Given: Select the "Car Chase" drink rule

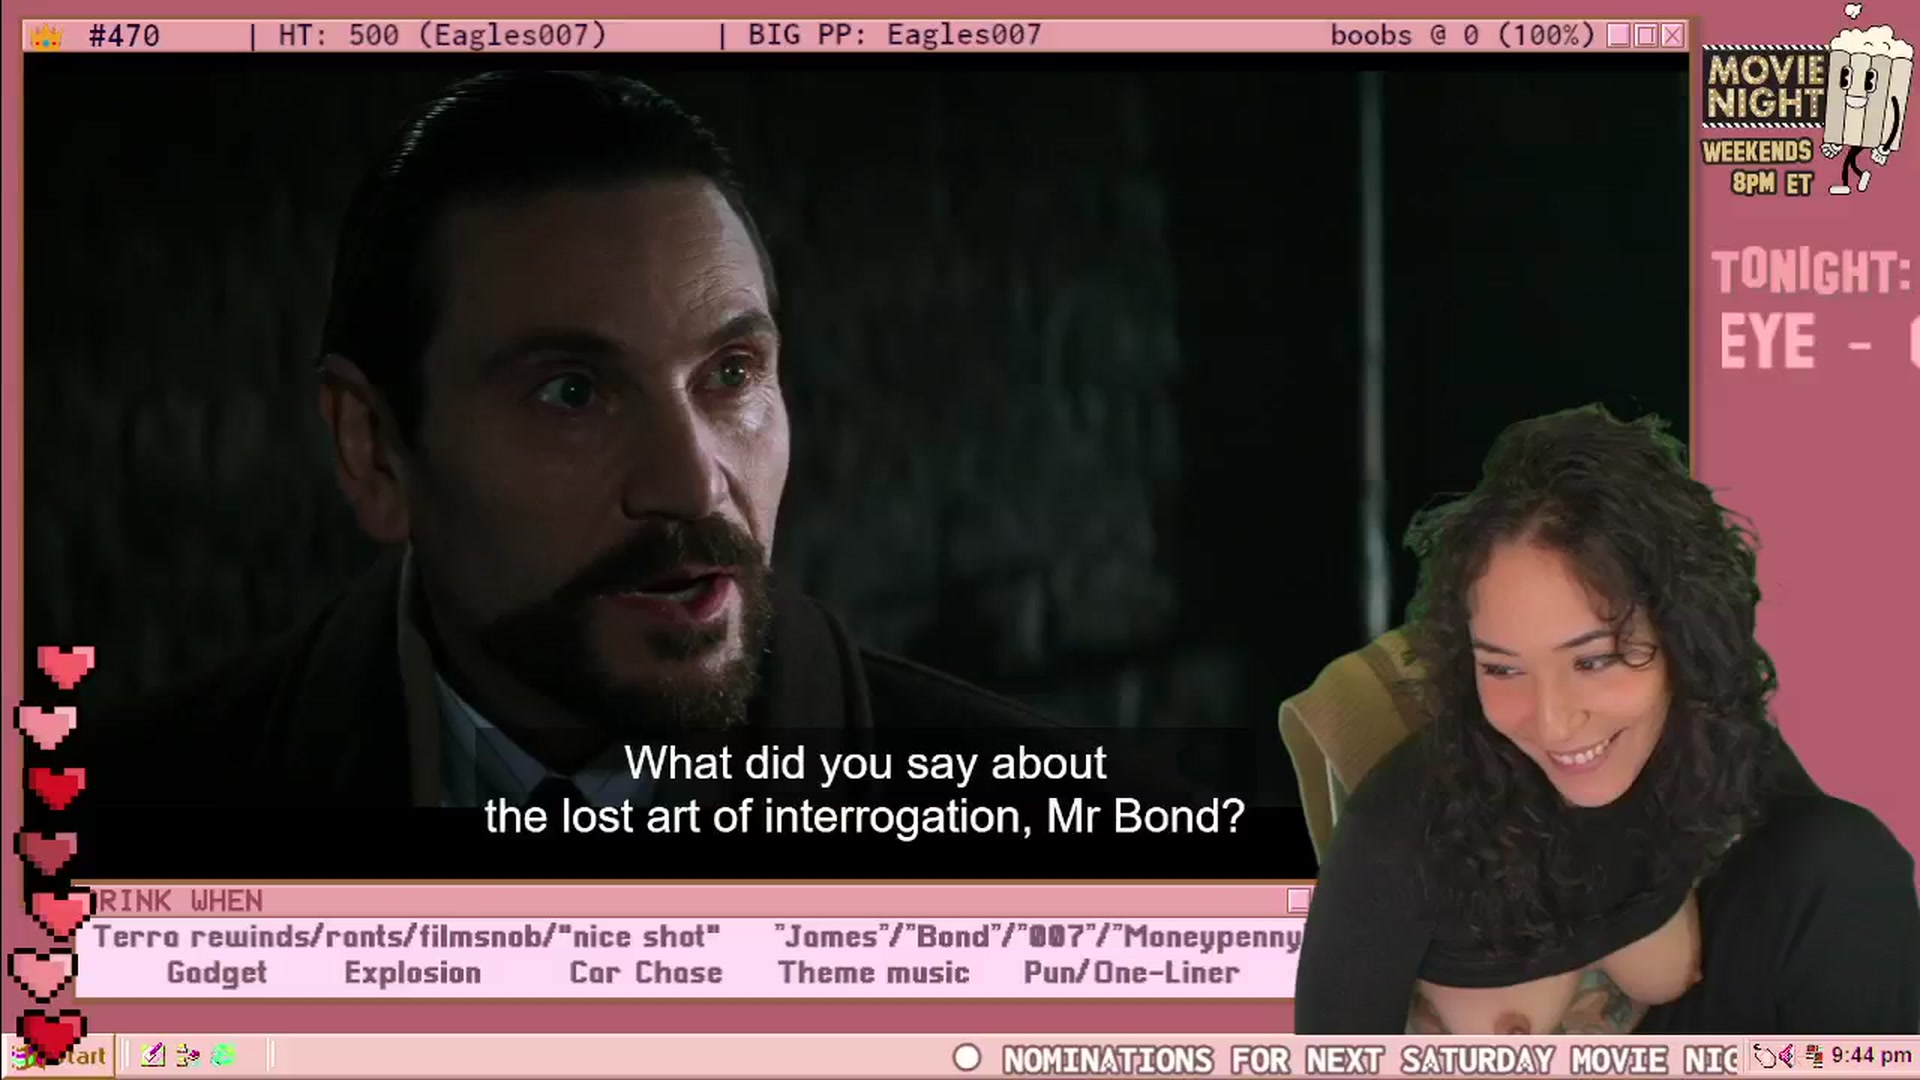Looking at the screenshot, I should [646, 973].
